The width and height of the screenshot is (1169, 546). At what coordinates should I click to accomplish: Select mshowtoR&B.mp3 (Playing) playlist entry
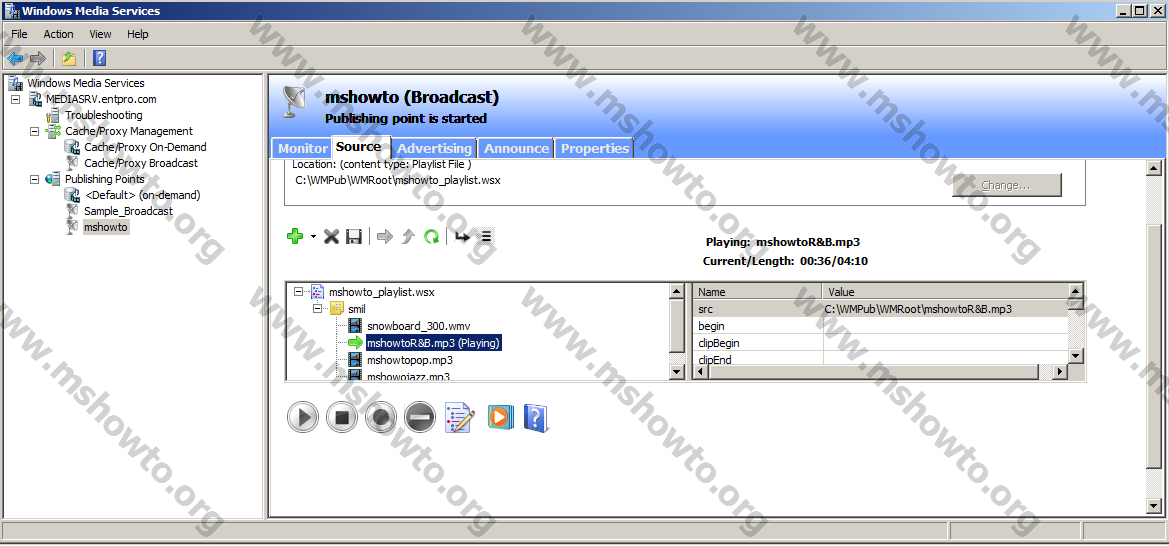[433, 343]
